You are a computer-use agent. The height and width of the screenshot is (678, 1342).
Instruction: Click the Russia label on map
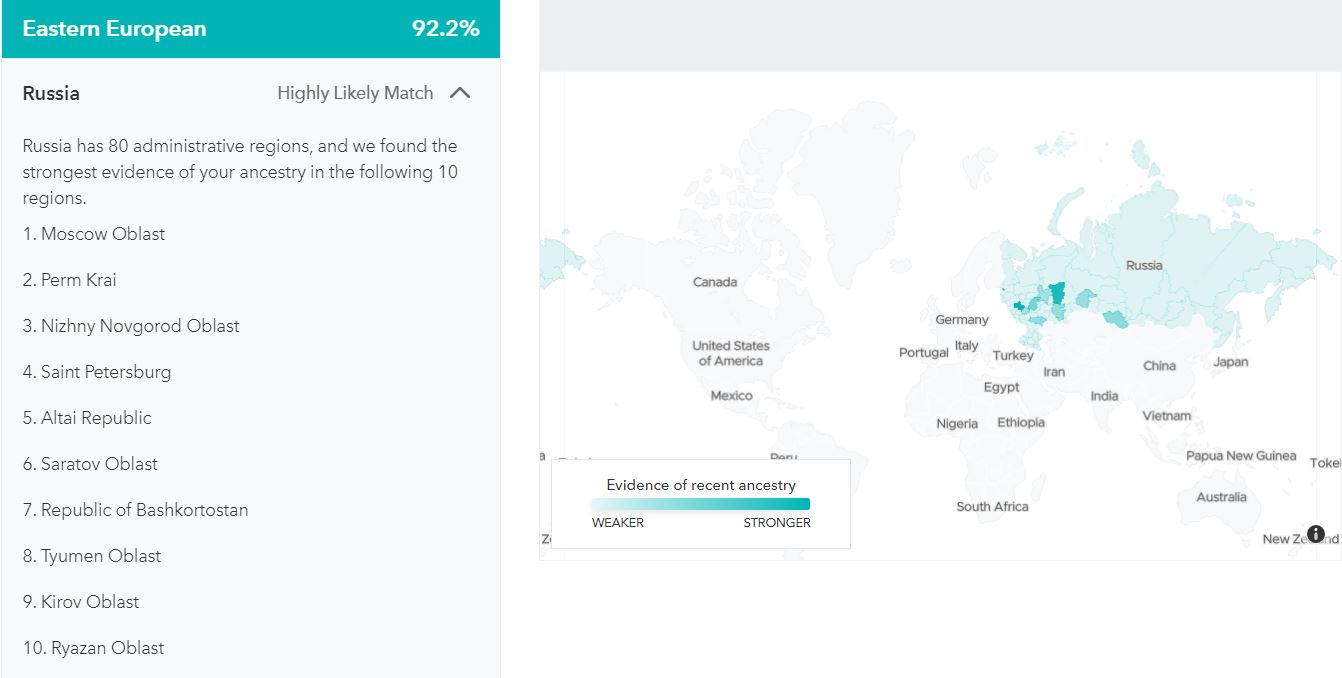1144,266
